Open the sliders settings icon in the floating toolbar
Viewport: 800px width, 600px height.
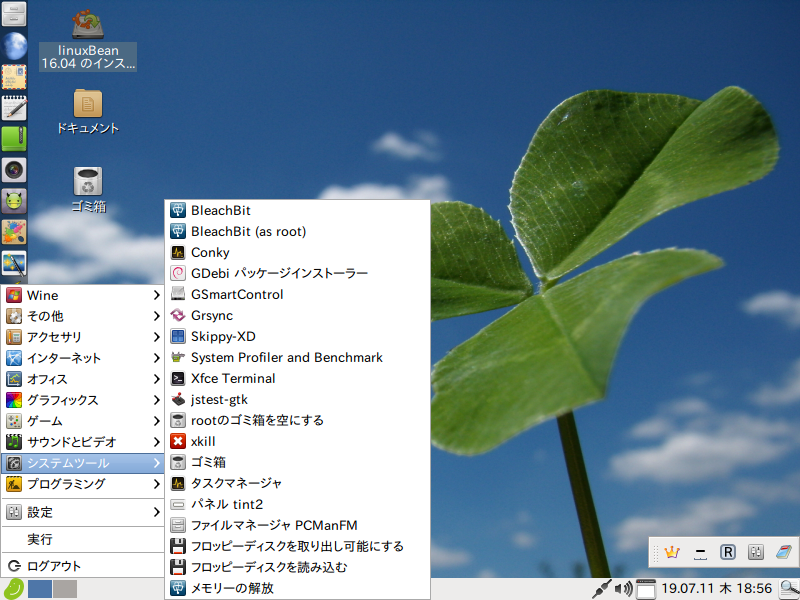756,552
